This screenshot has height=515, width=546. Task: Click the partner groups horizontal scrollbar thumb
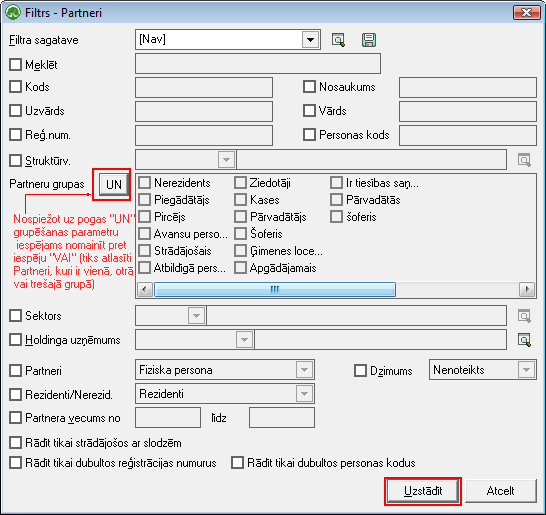click(x=275, y=289)
